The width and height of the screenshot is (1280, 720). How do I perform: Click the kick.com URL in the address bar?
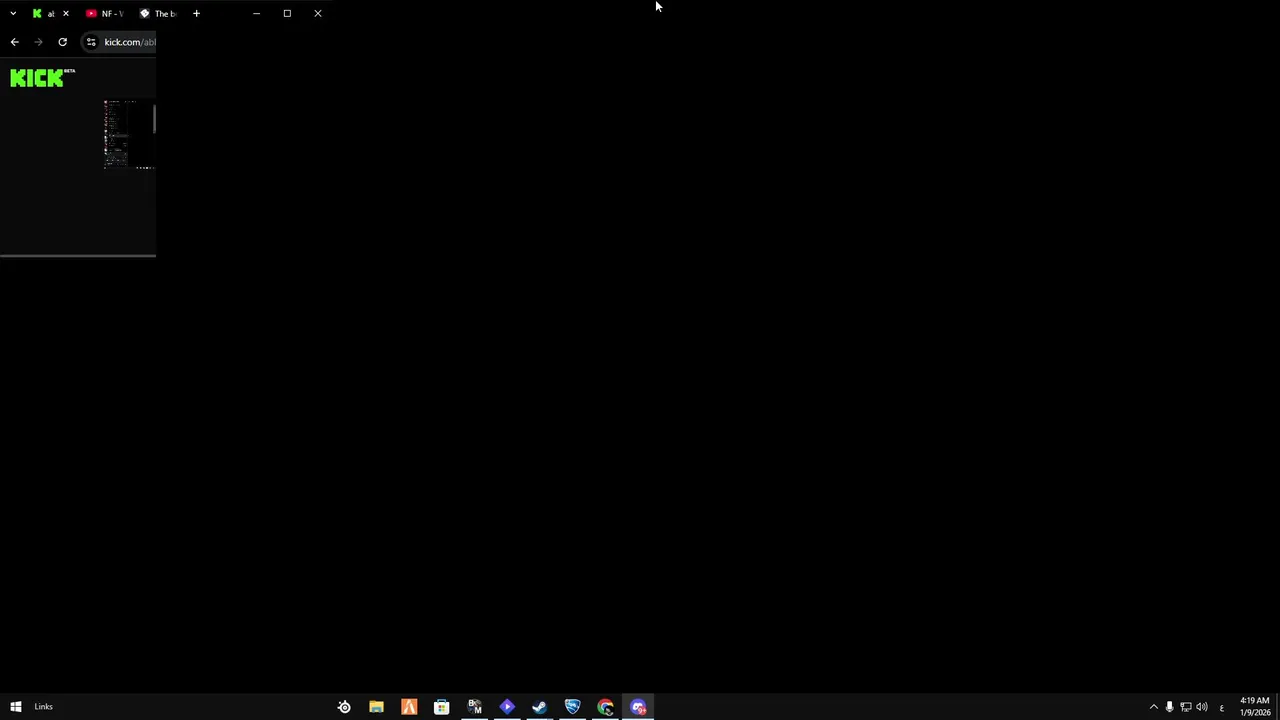[129, 42]
